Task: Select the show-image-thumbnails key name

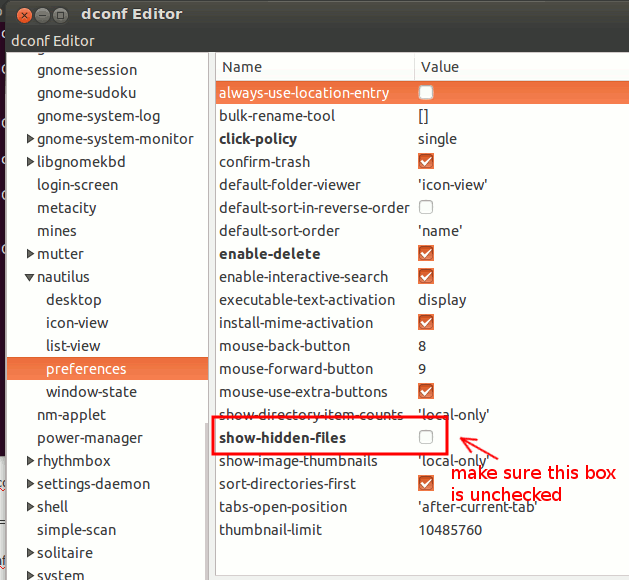Action: (298, 461)
